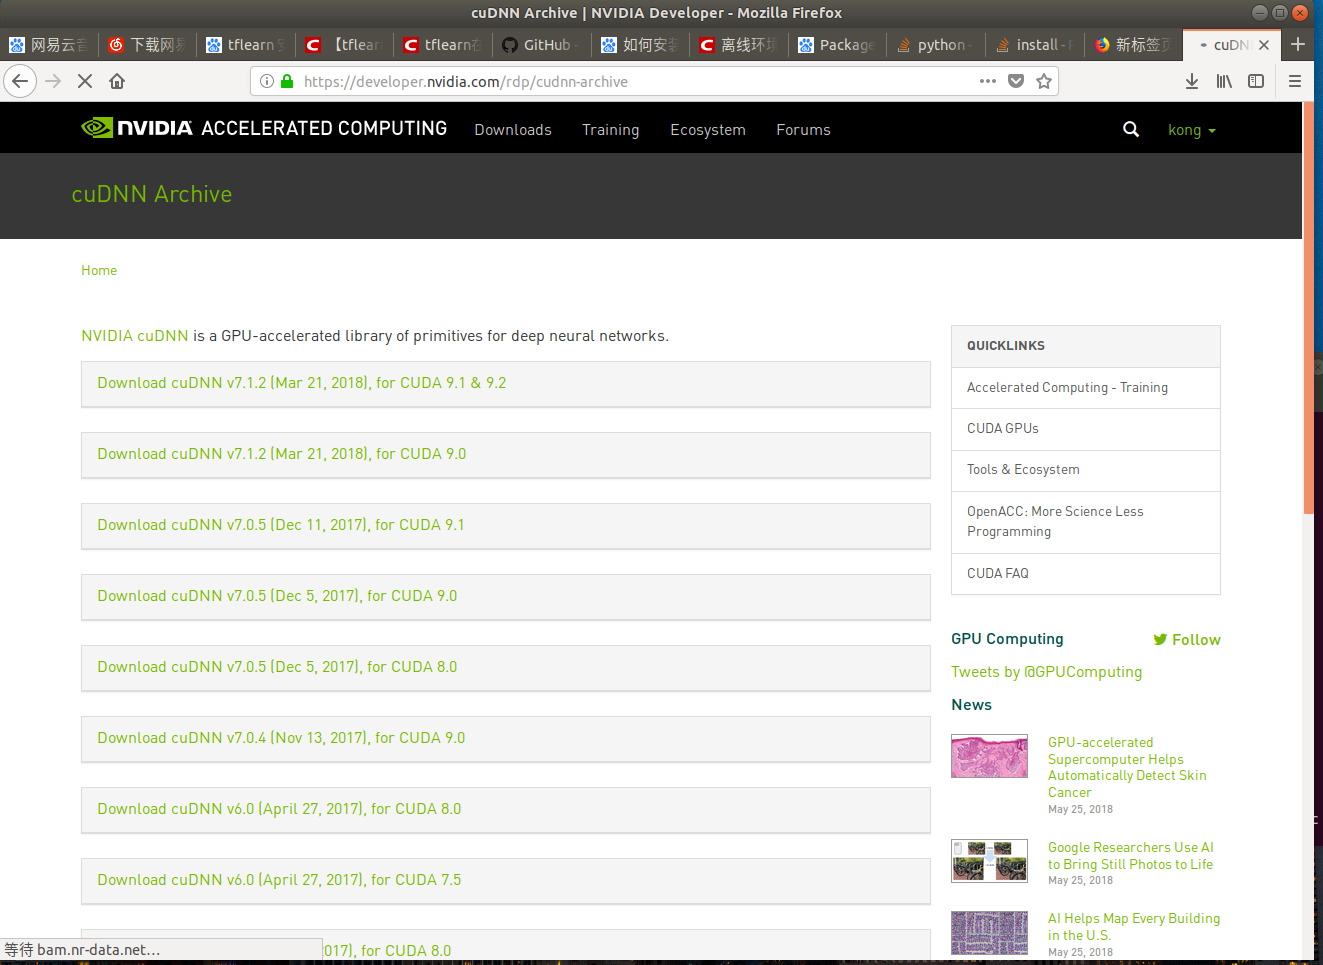Click the Home breadcrumb link
Image resolution: width=1323 pixels, height=965 pixels.
pos(99,270)
